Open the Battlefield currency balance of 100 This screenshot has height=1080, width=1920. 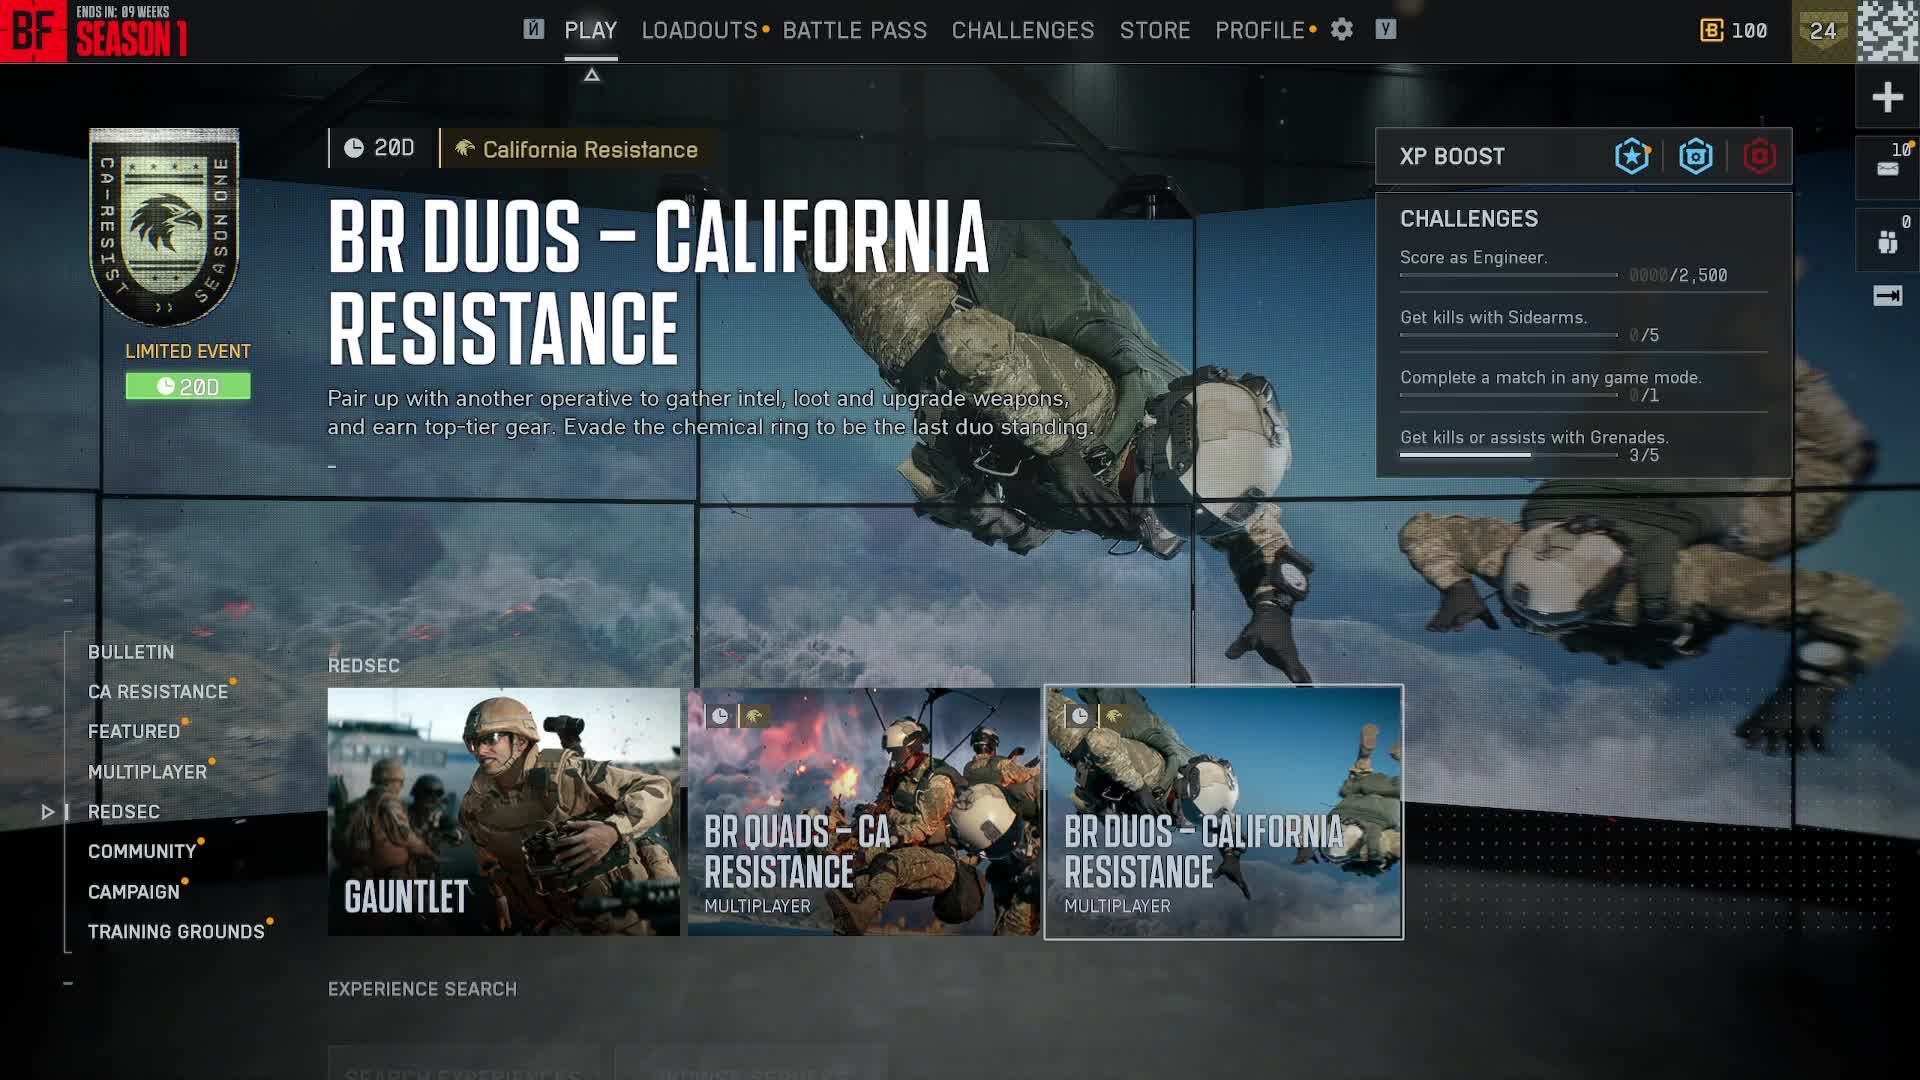point(1733,31)
